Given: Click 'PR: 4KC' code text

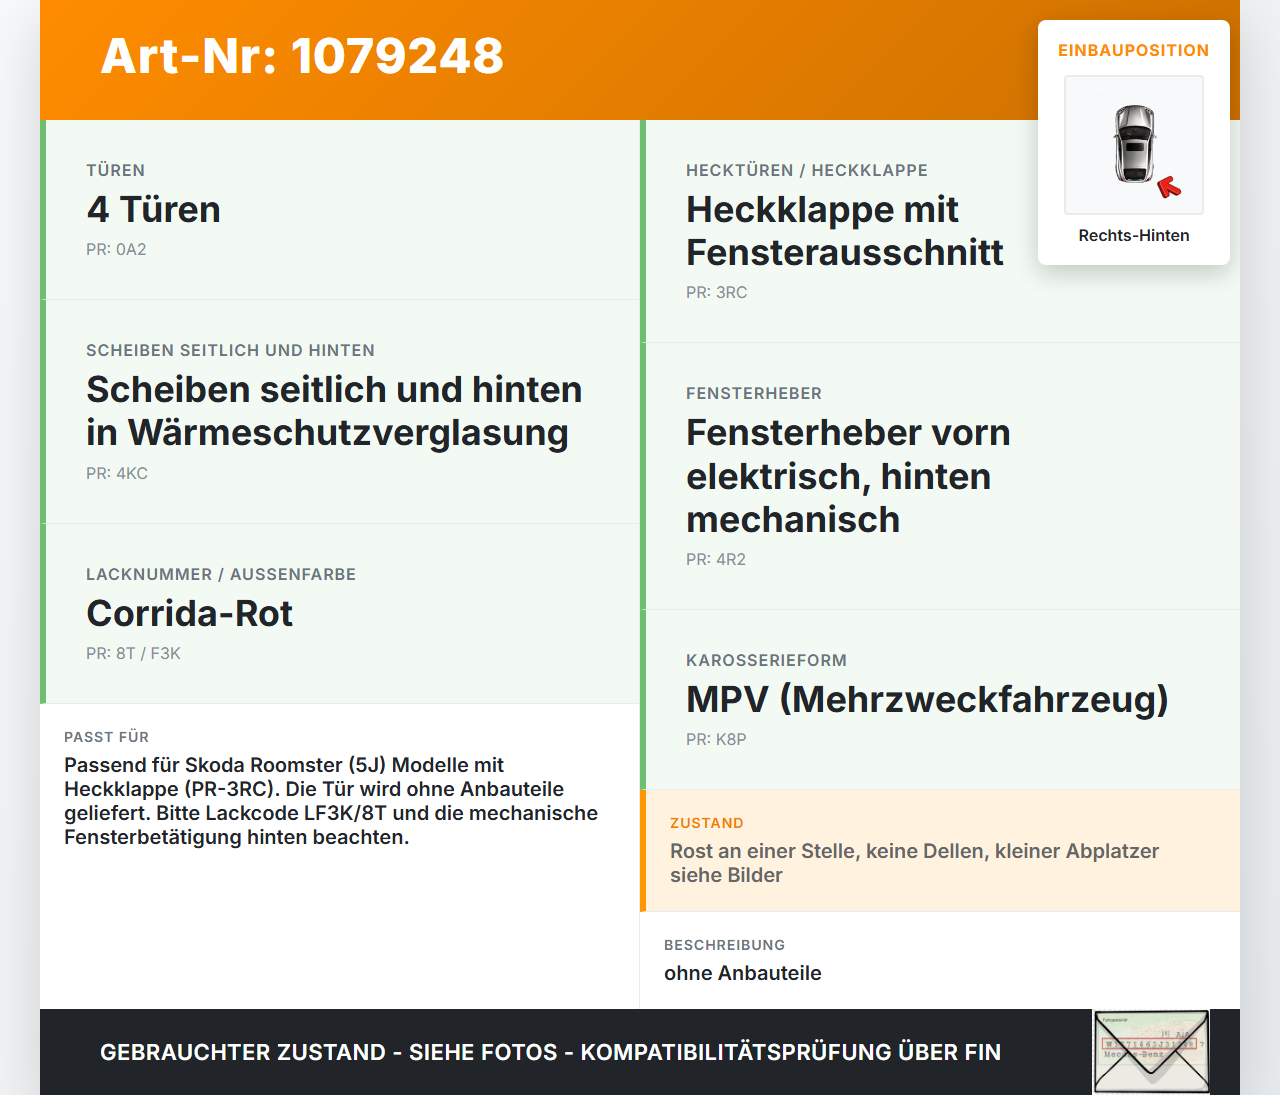Looking at the screenshot, I should [117, 474].
